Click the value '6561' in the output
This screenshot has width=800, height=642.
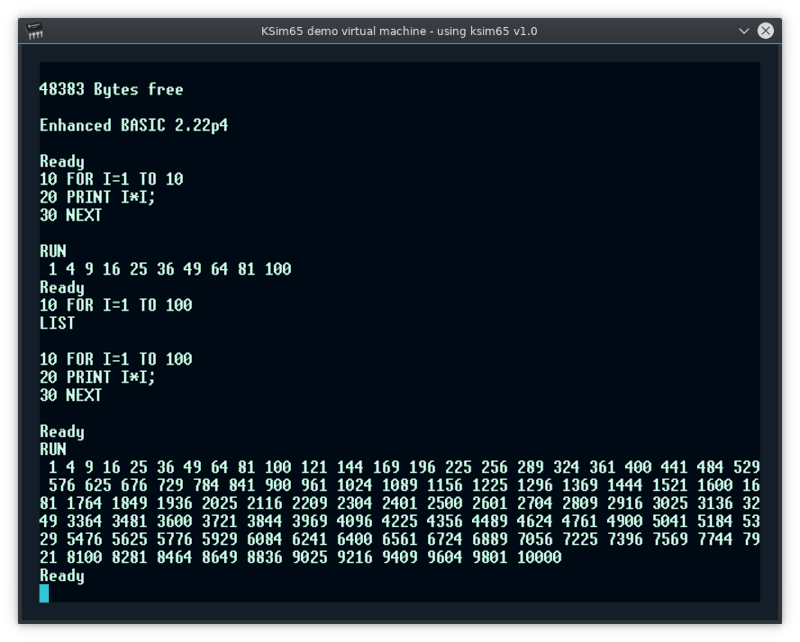(399, 539)
